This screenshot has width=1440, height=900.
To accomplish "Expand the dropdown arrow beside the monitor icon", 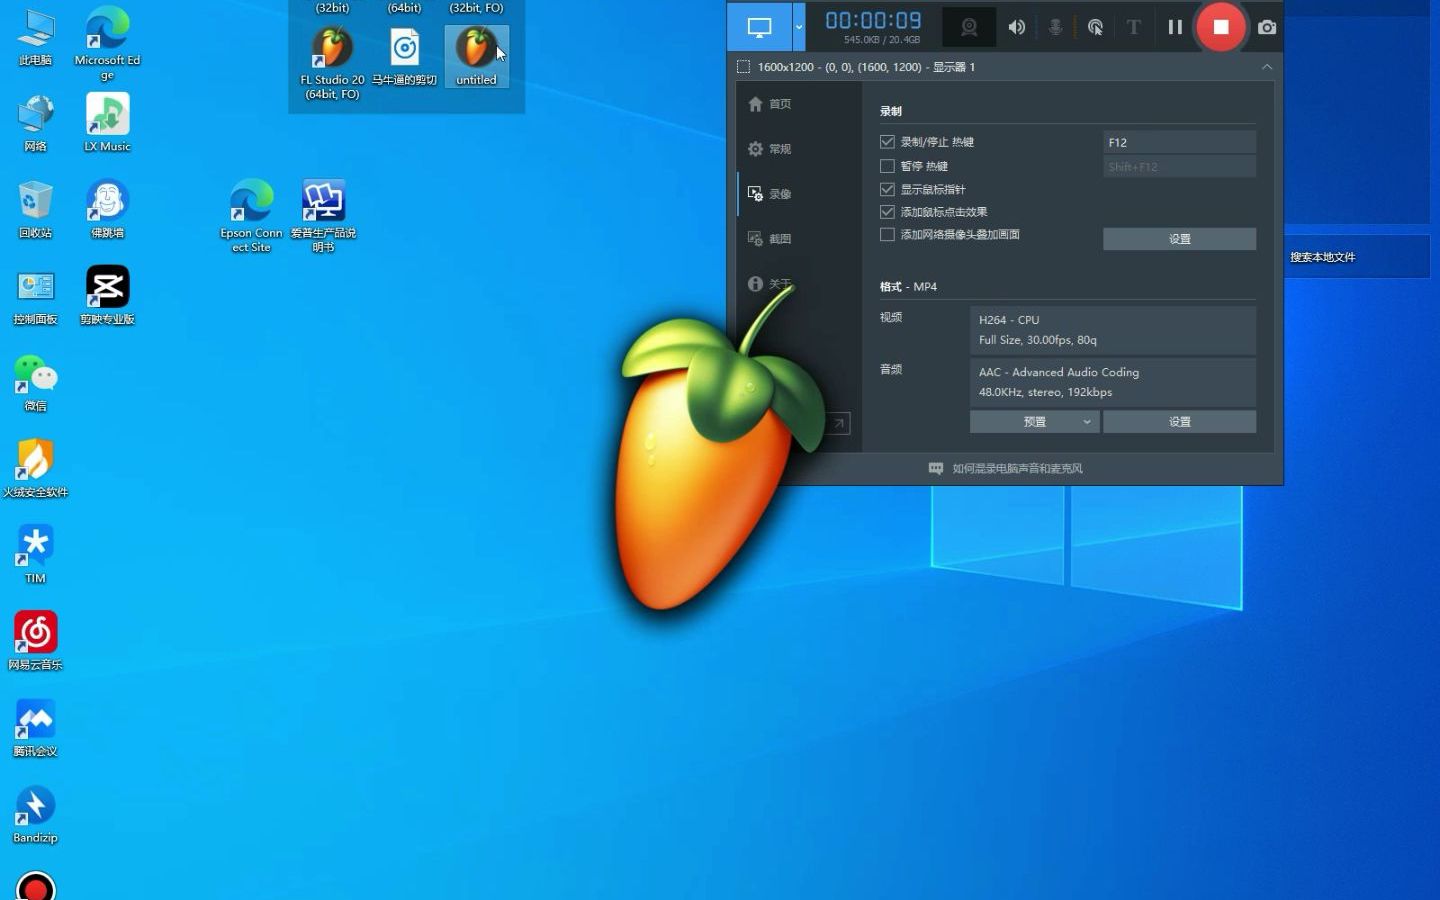I will tap(797, 27).
